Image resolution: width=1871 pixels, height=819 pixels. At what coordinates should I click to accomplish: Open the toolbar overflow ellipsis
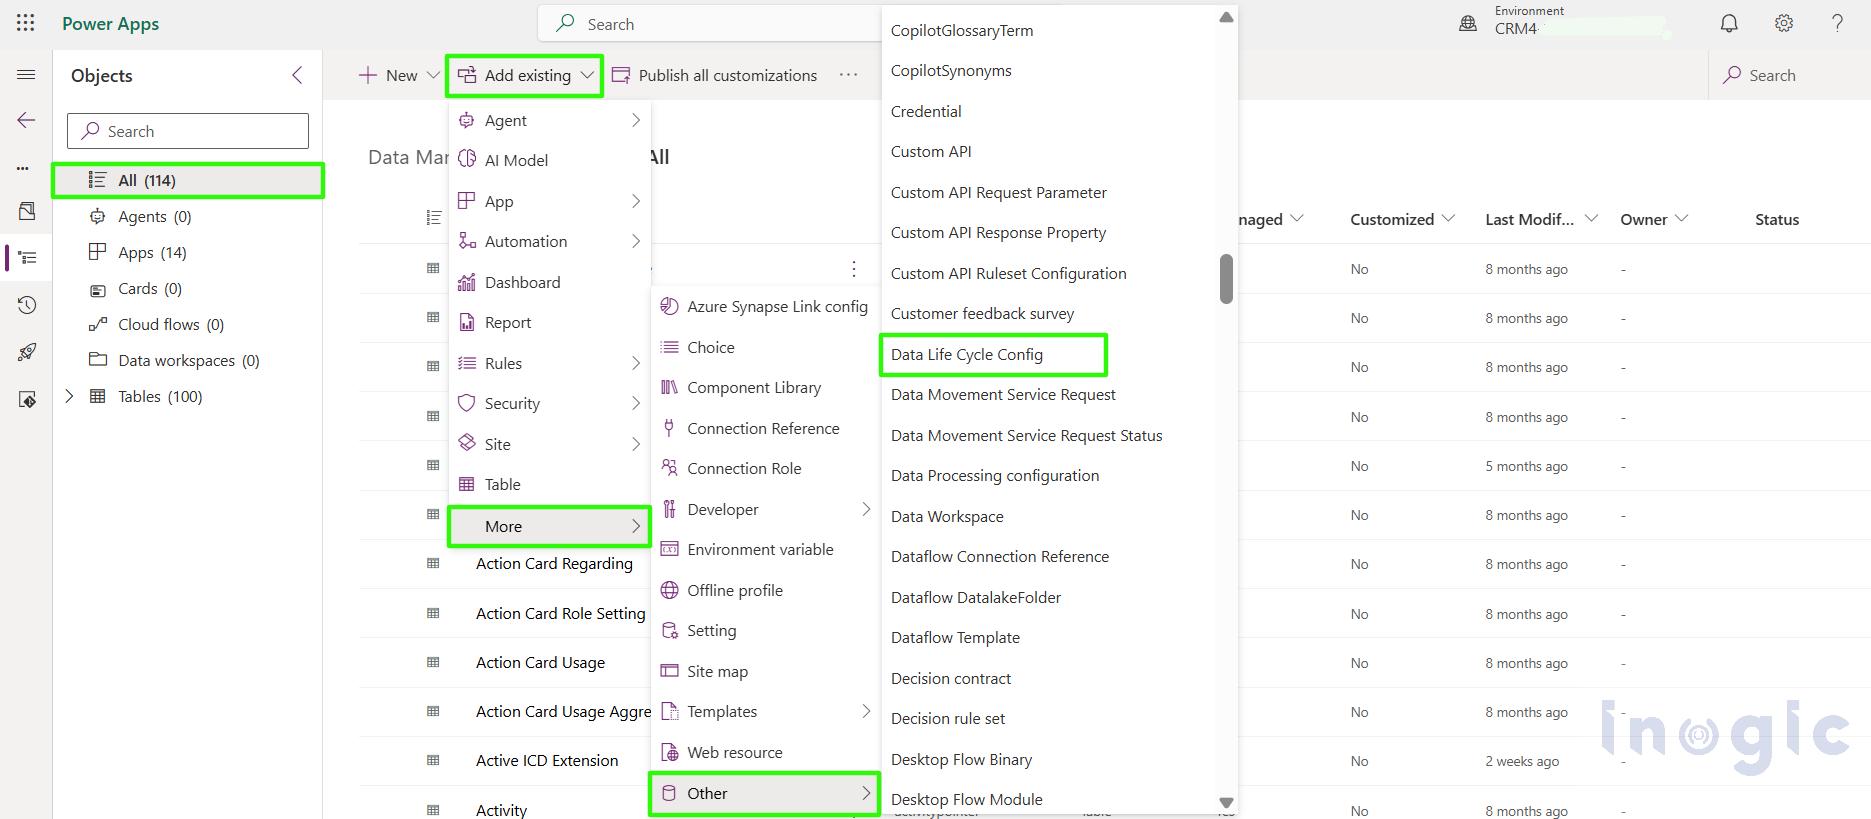(x=848, y=75)
